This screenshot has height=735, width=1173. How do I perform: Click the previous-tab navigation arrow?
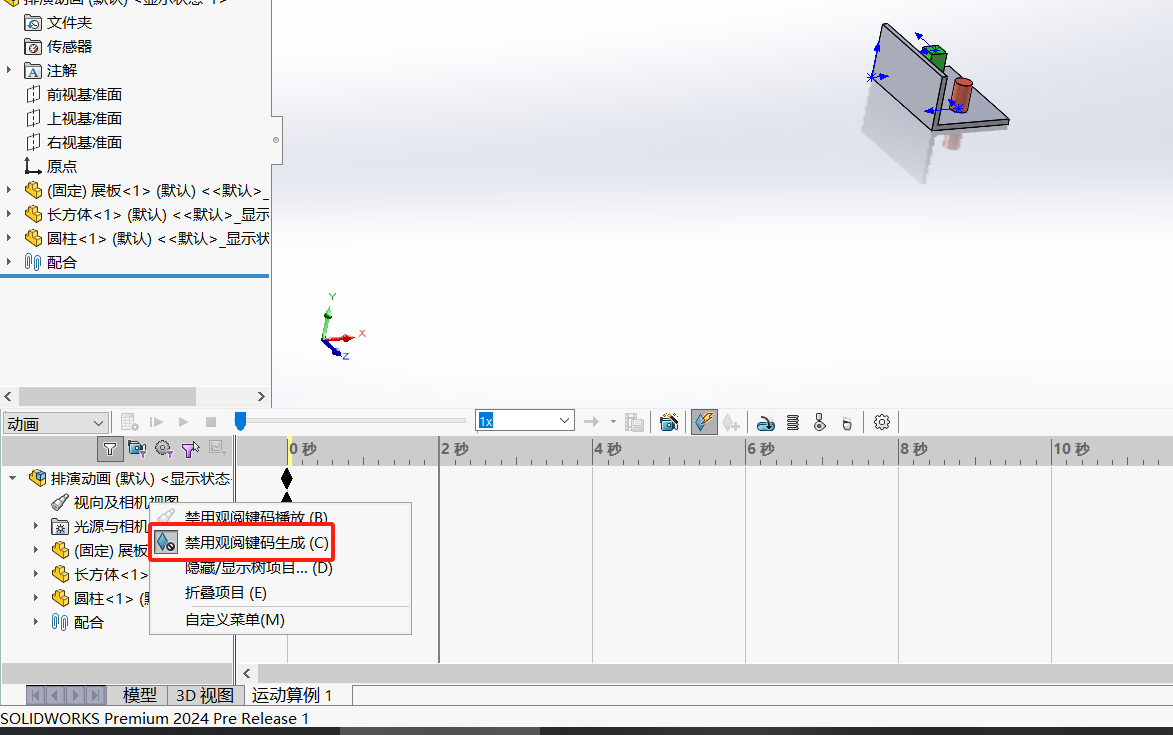tap(55, 695)
